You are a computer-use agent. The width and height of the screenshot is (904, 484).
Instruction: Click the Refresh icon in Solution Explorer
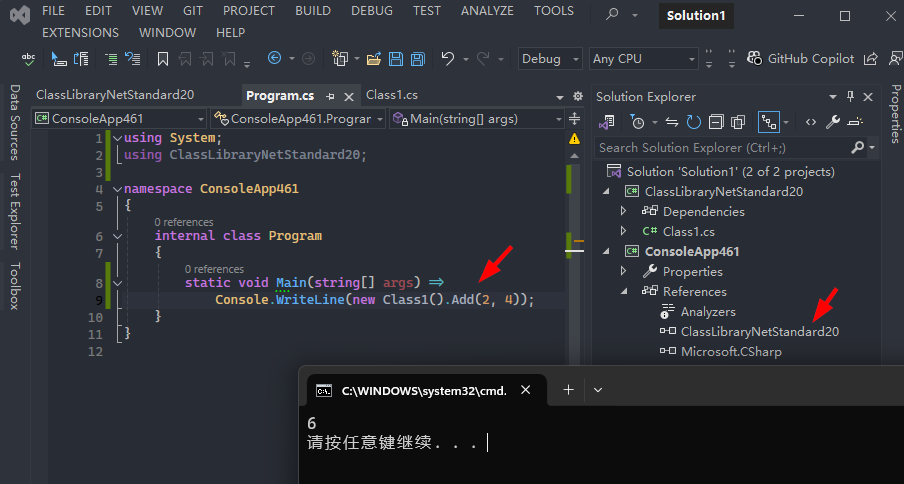point(693,122)
